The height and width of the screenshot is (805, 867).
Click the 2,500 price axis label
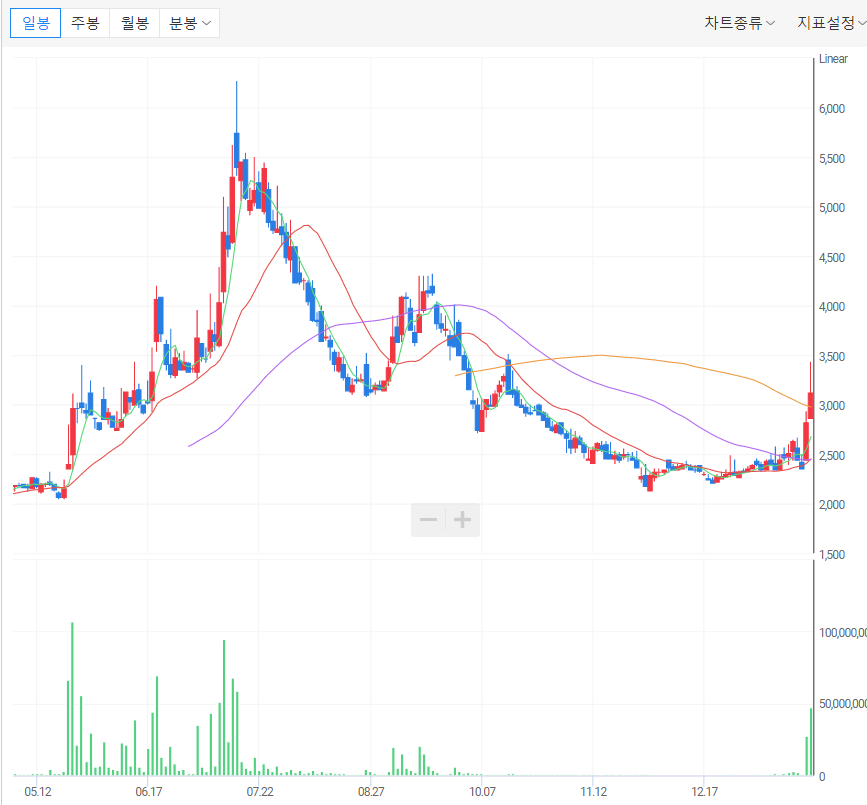pos(832,456)
